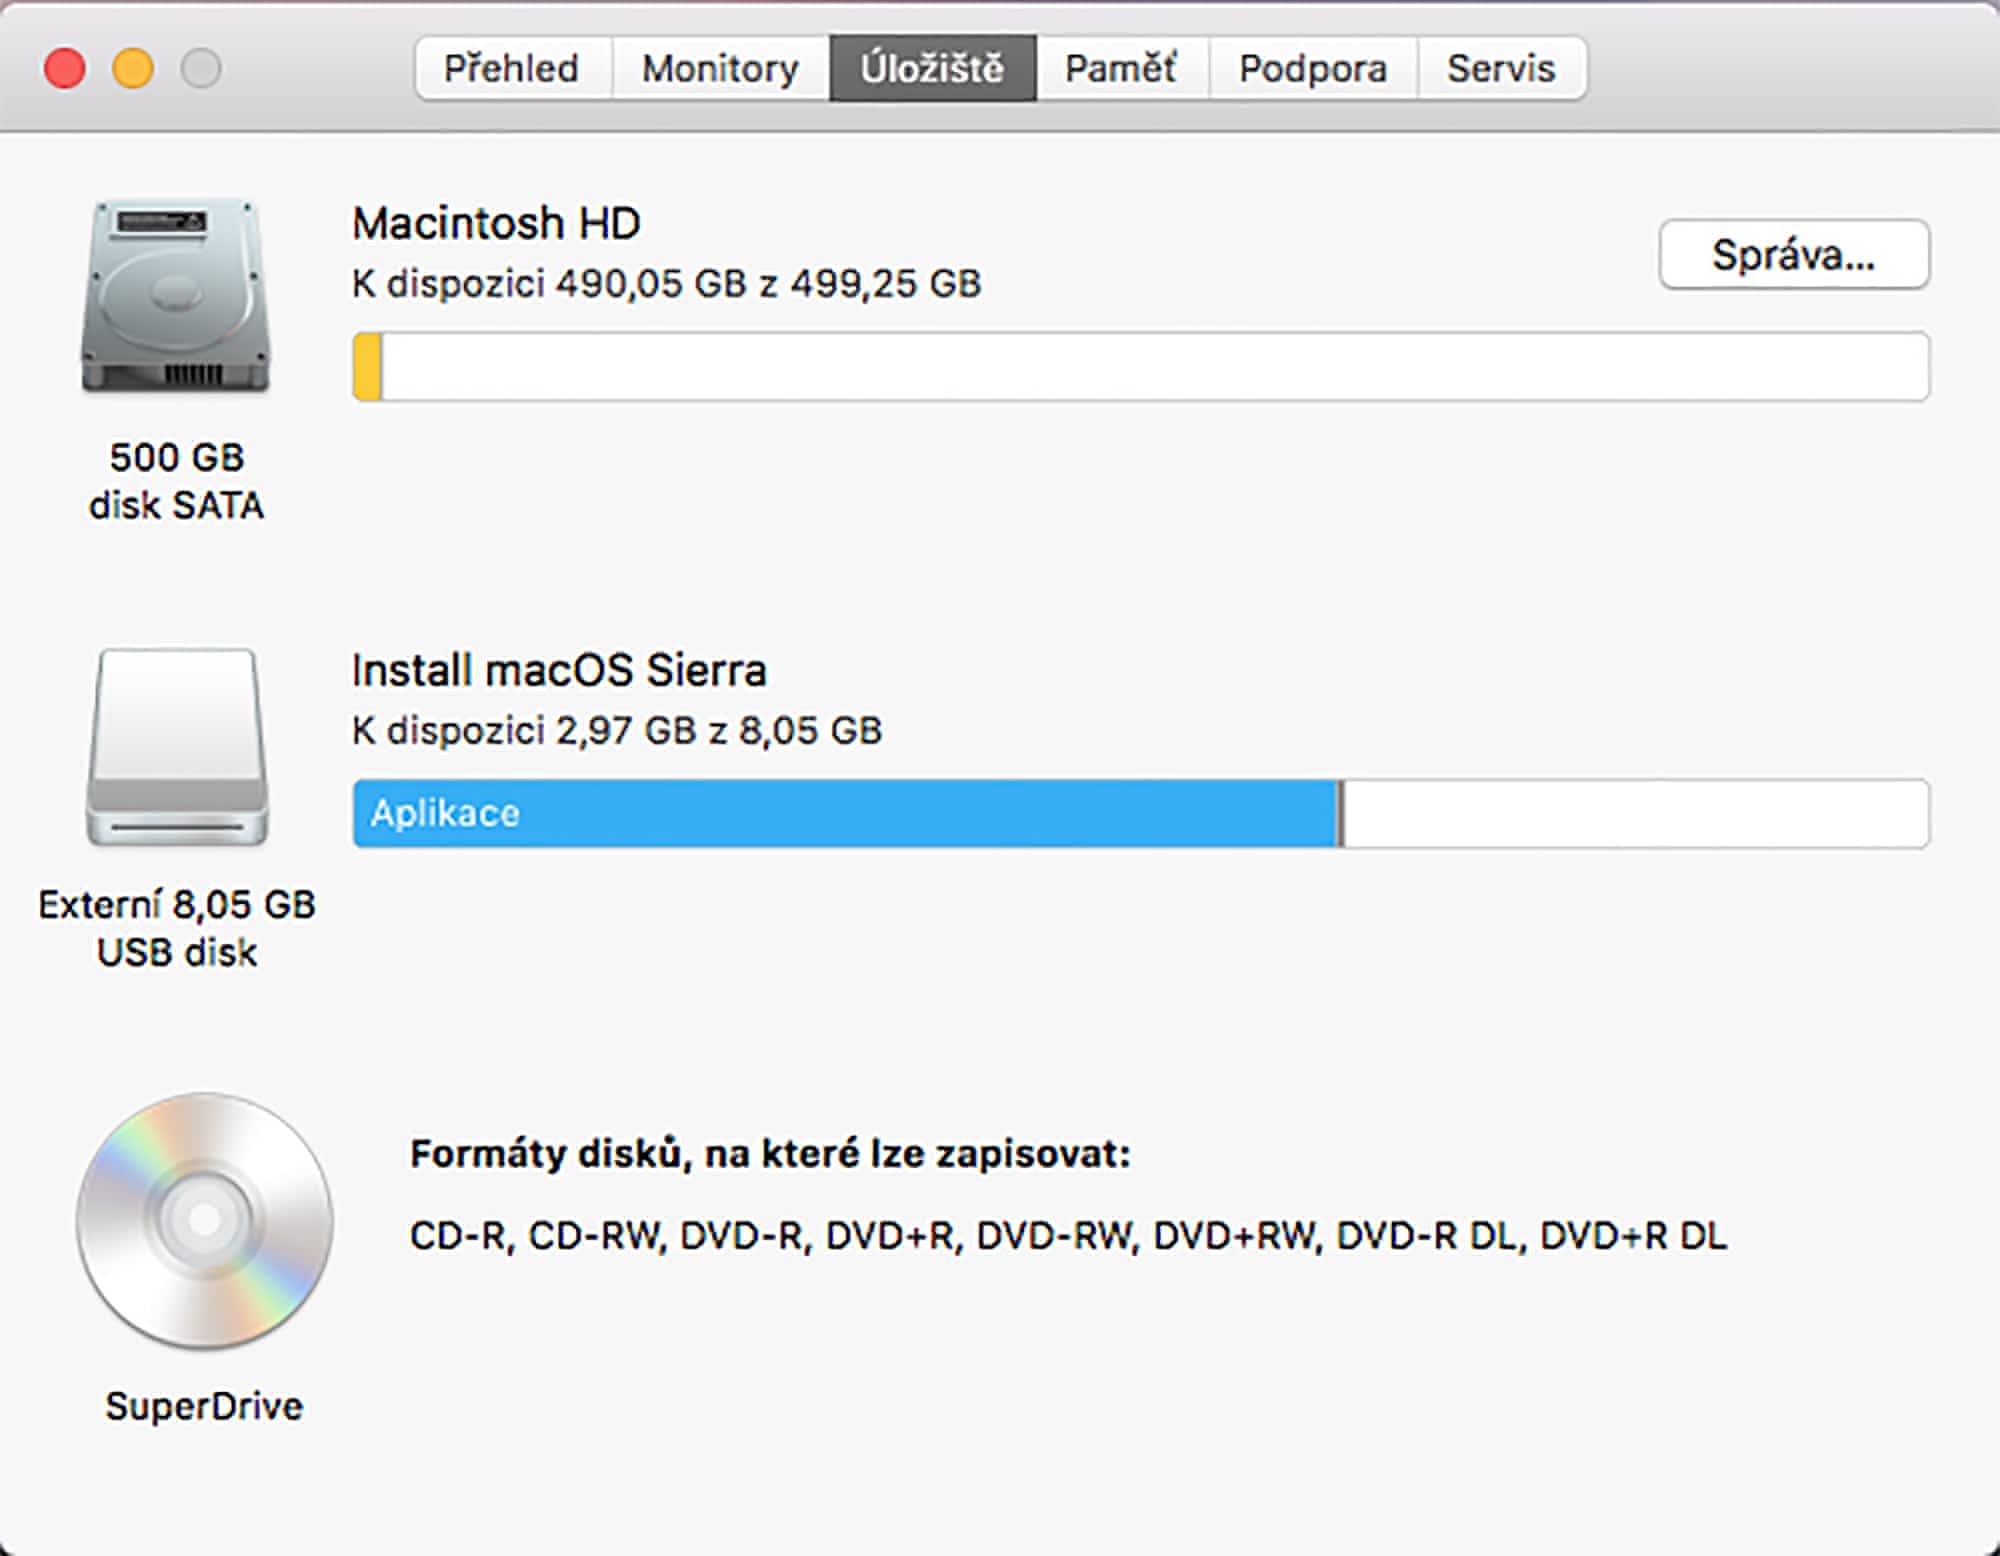Switch to the Přehled tab

point(511,68)
